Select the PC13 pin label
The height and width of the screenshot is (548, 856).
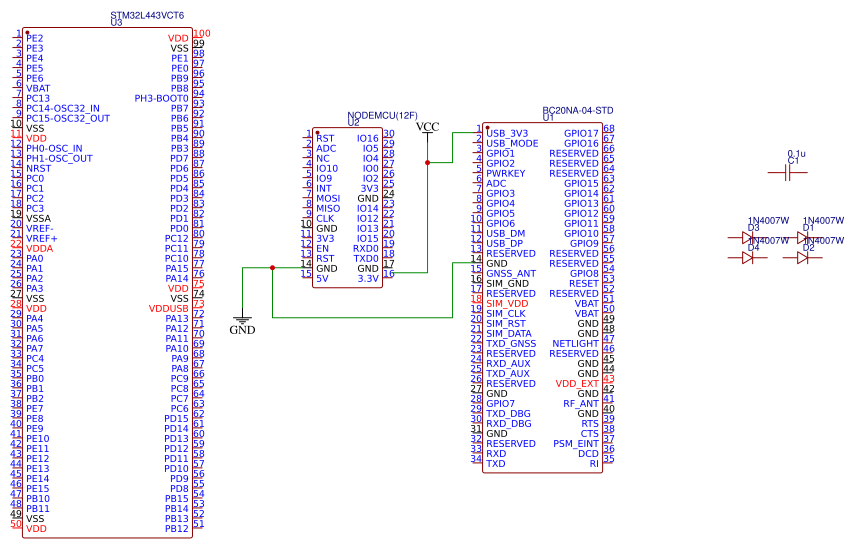38,98
